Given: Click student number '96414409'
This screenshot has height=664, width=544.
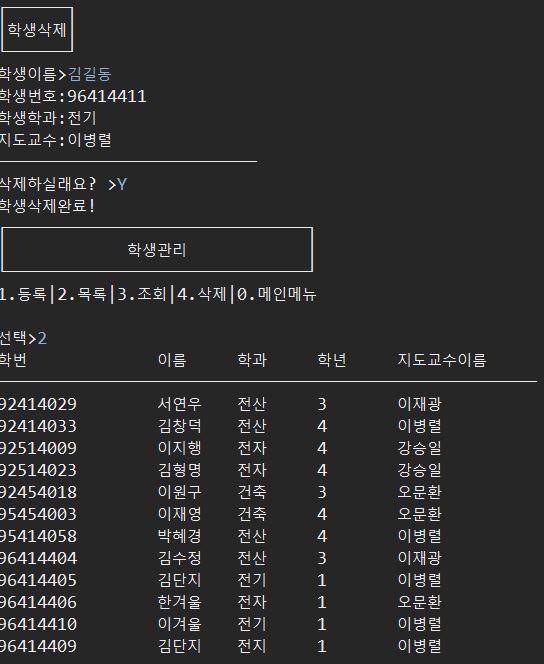Looking at the screenshot, I should click(x=38, y=646).
